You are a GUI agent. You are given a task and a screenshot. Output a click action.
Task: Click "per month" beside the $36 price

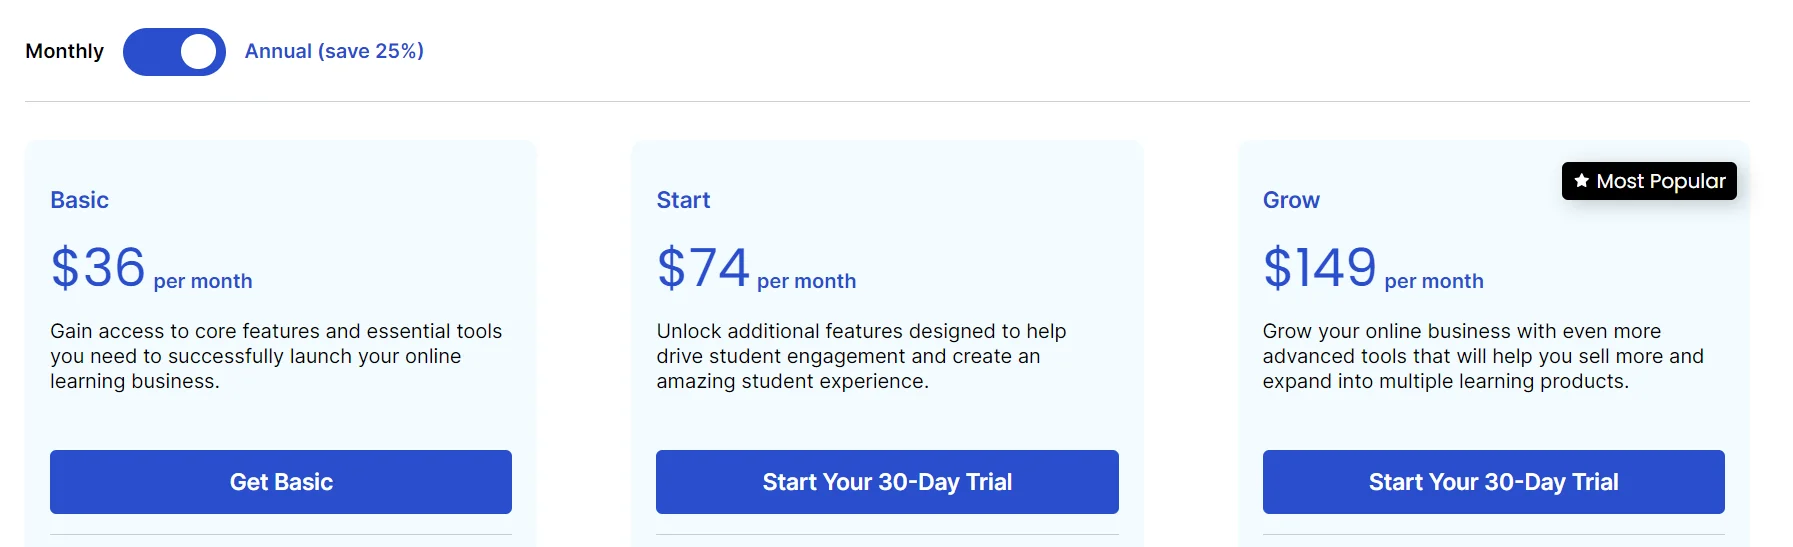click(x=203, y=282)
